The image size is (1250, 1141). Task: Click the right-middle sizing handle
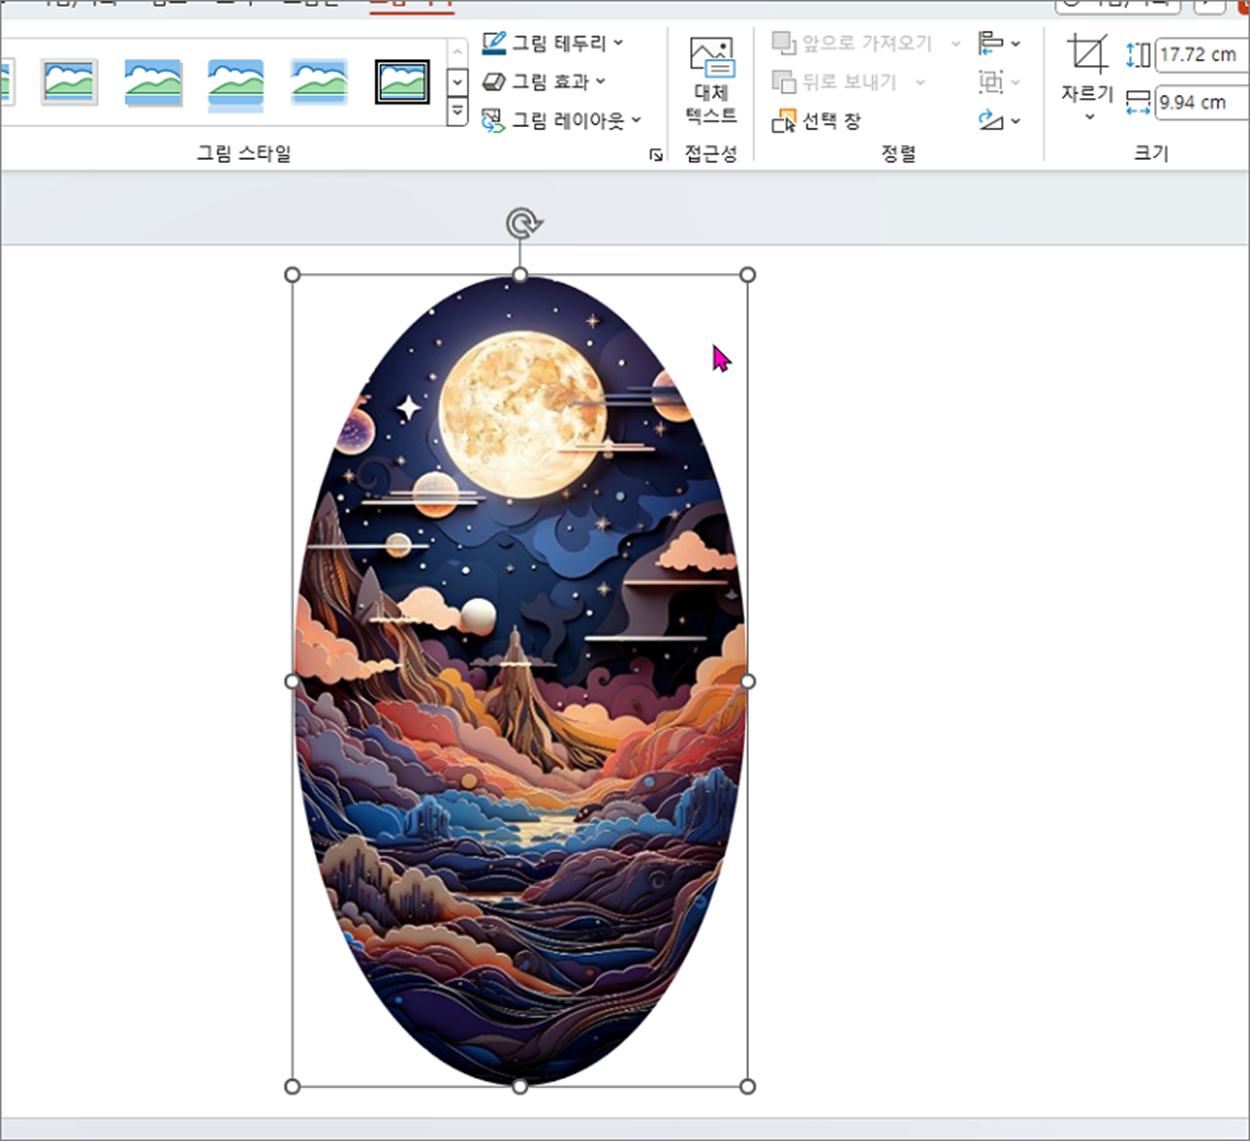pos(747,681)
